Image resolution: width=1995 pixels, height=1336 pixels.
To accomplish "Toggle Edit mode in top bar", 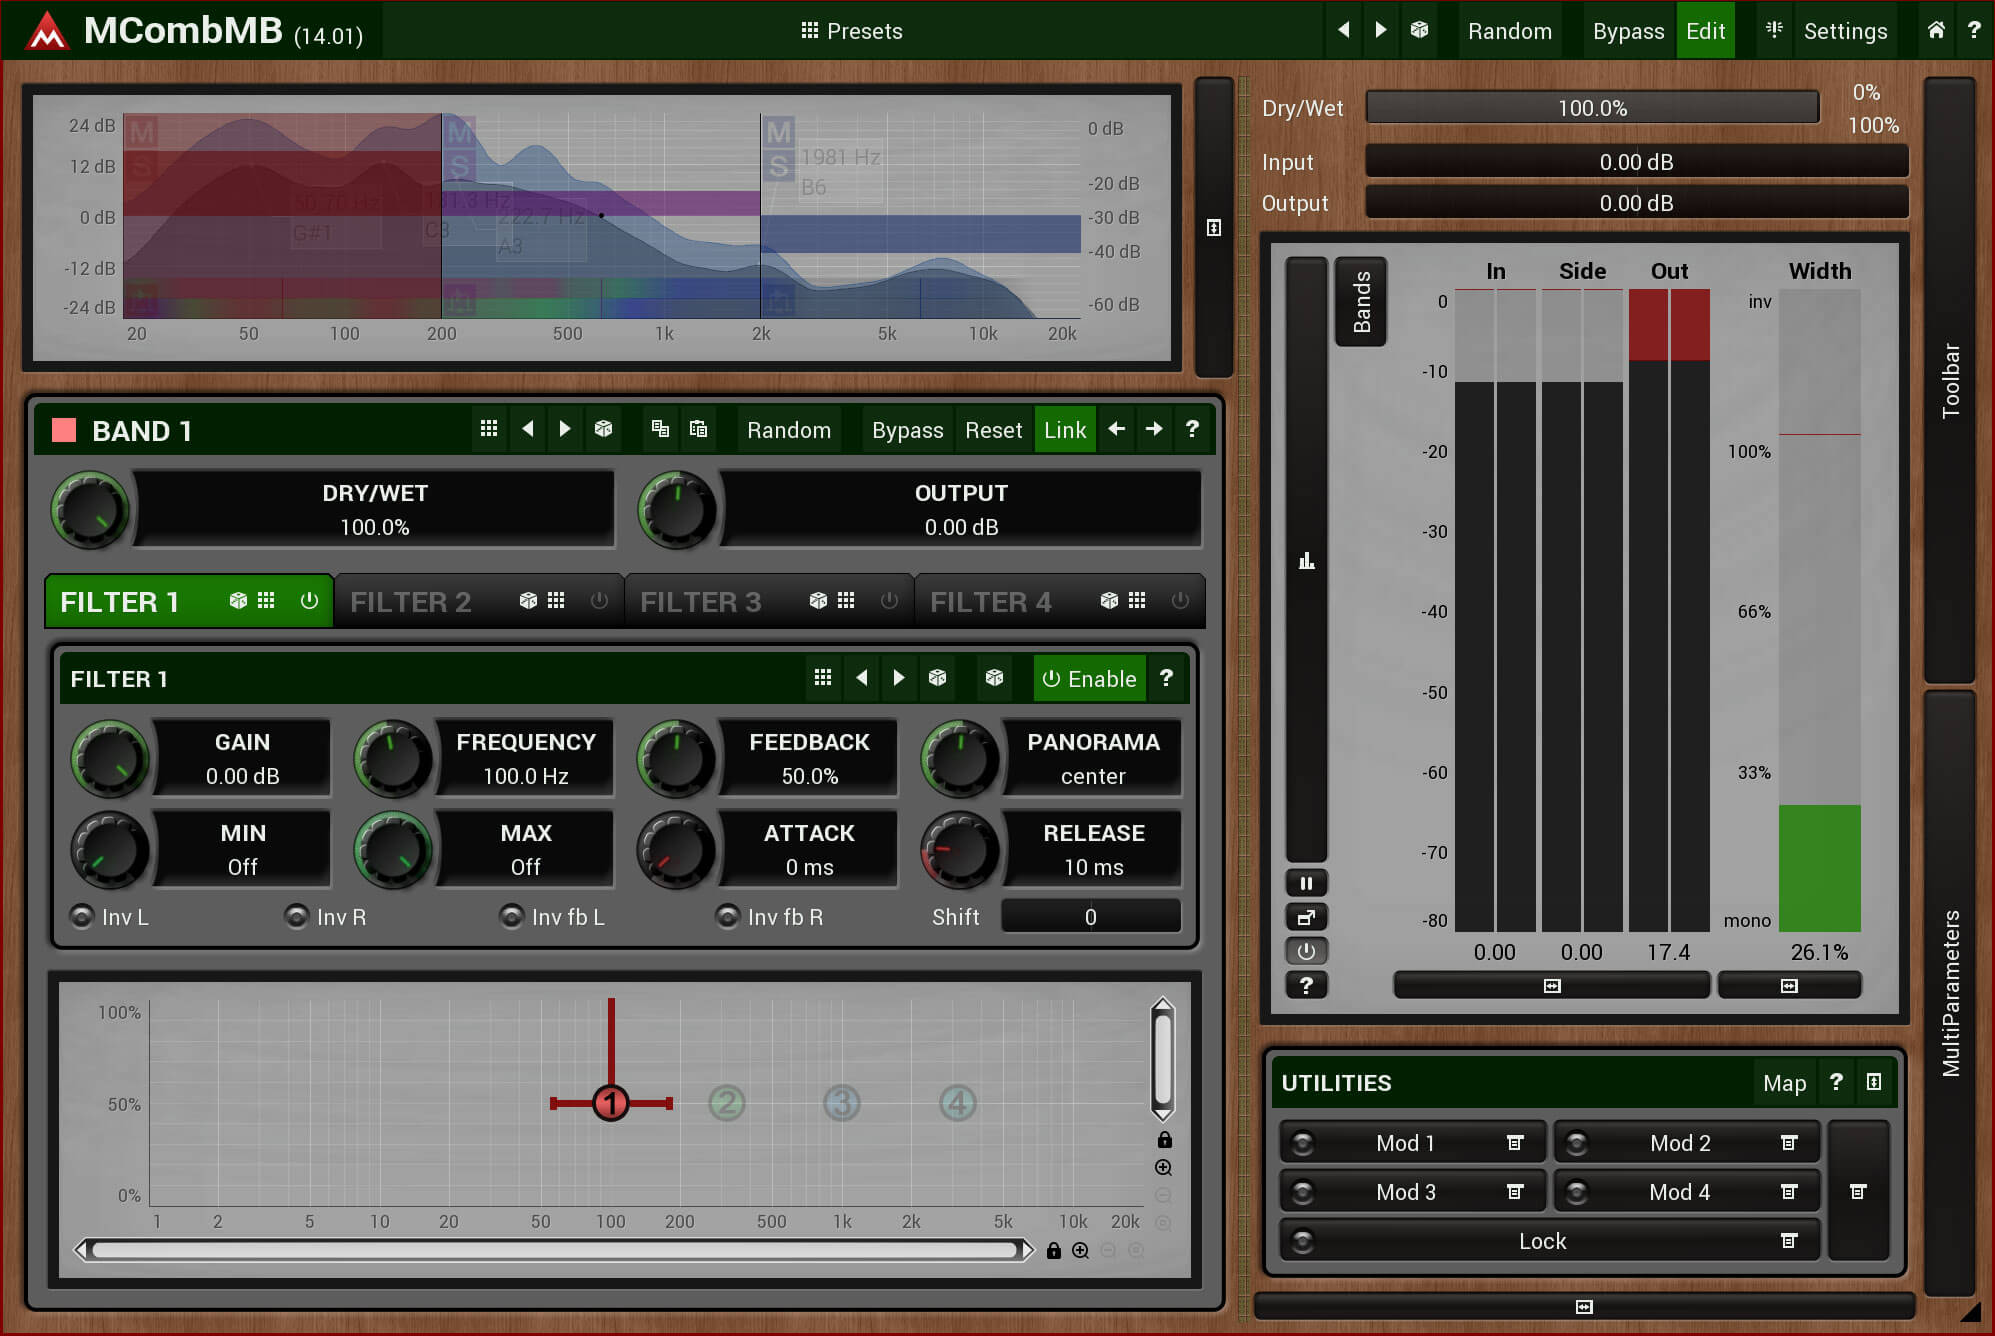I will pos(1705,31).
